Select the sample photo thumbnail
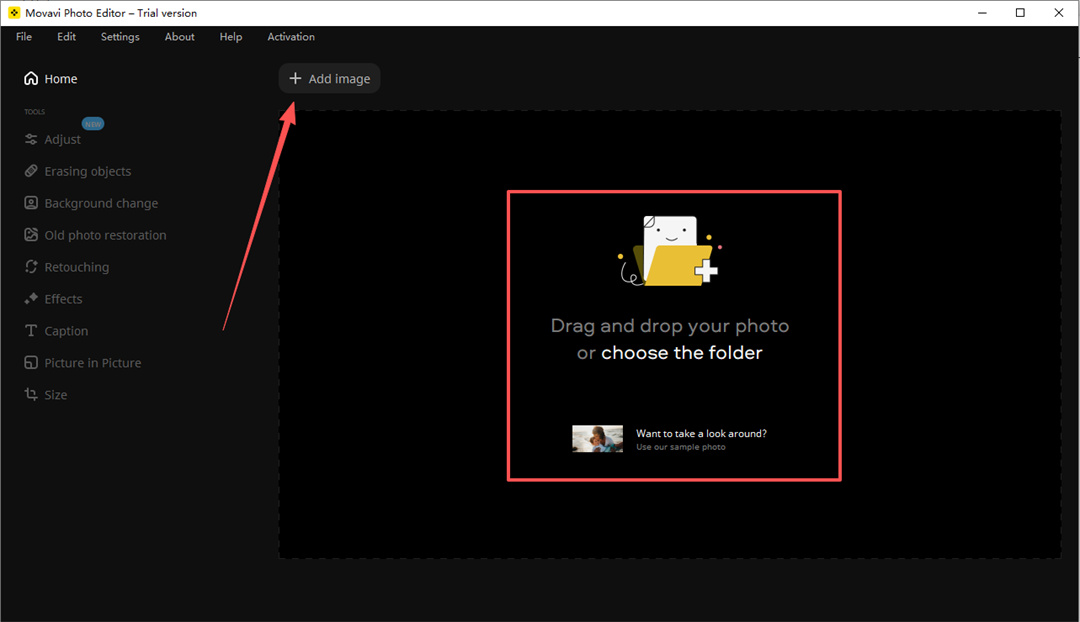Image resolution: width=1080 pixels, height=622 pixels. (597, 439)
